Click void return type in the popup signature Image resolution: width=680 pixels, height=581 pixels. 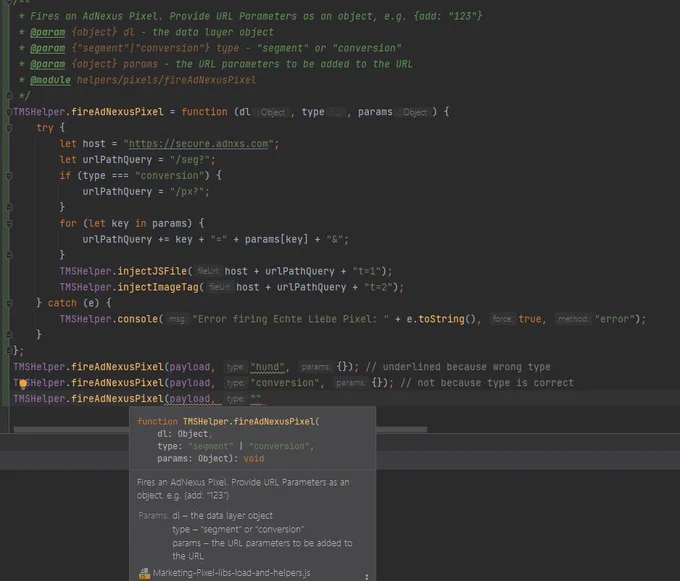tap(254, 459)
